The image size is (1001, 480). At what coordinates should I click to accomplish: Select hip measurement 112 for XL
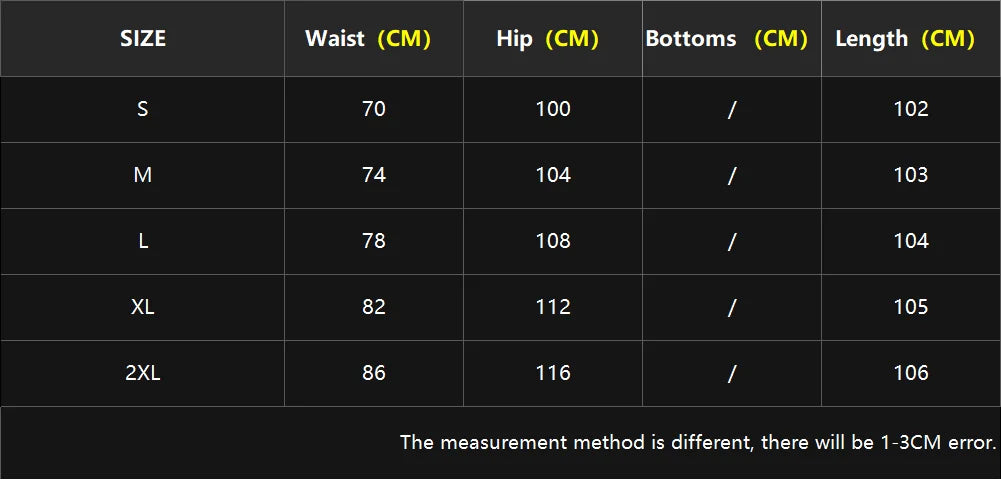[x=553, y=307]
